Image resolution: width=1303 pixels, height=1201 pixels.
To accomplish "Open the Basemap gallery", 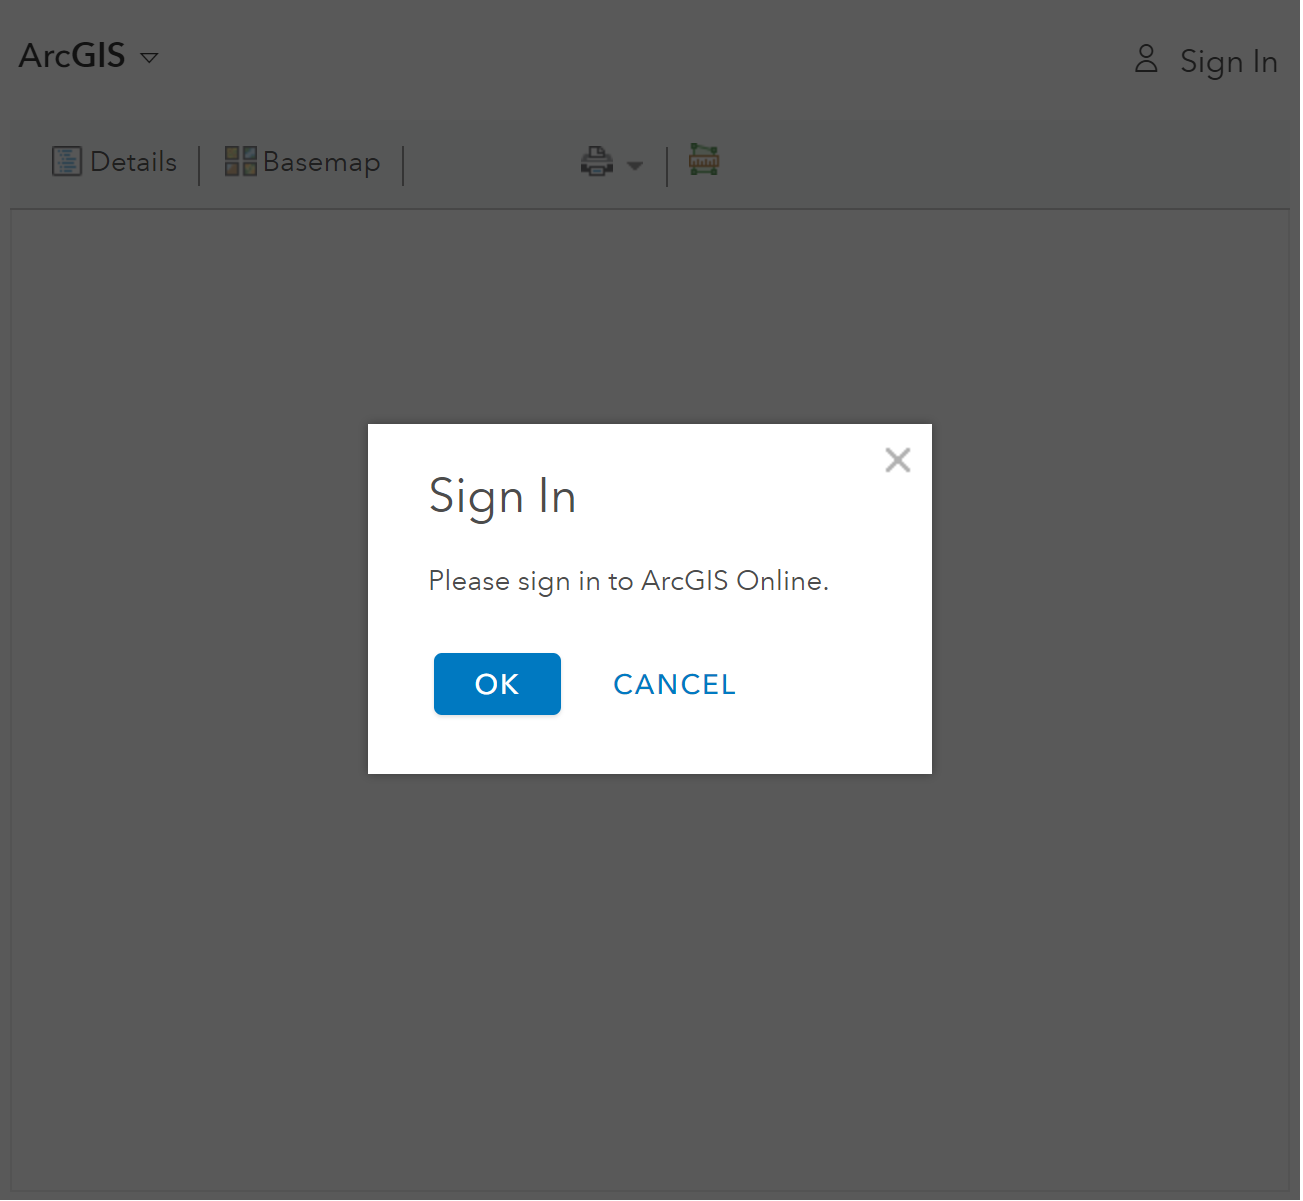I will pyautogui.click(x=302, y=162).
